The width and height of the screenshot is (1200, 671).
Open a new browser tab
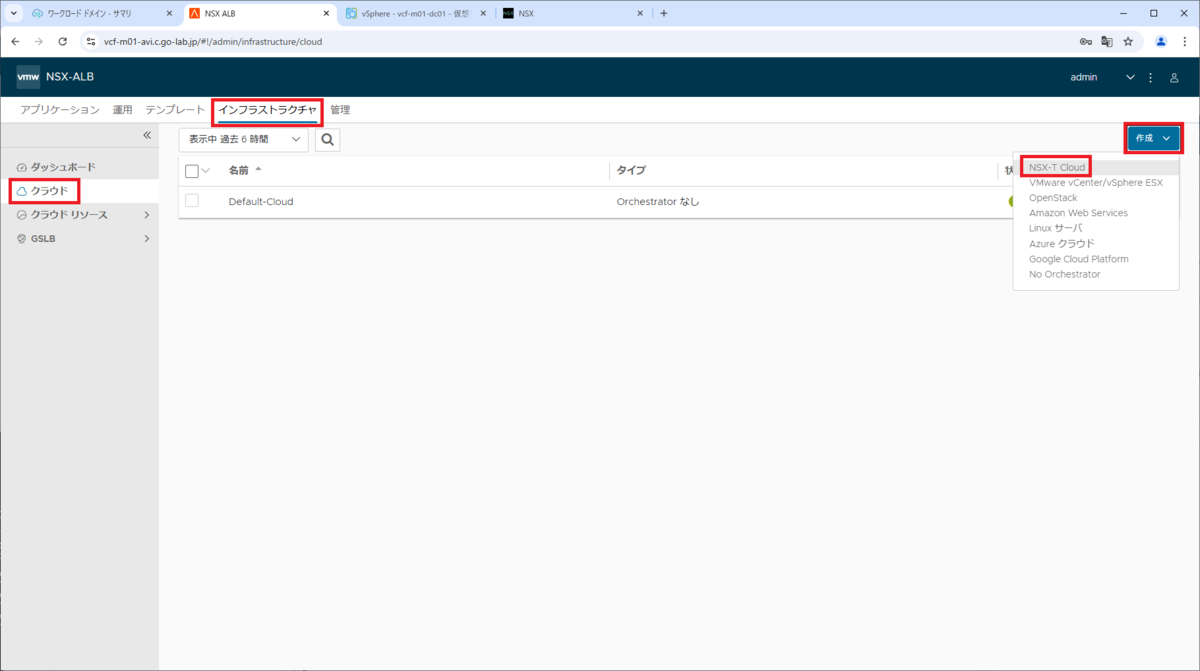[x=664, y=13]
